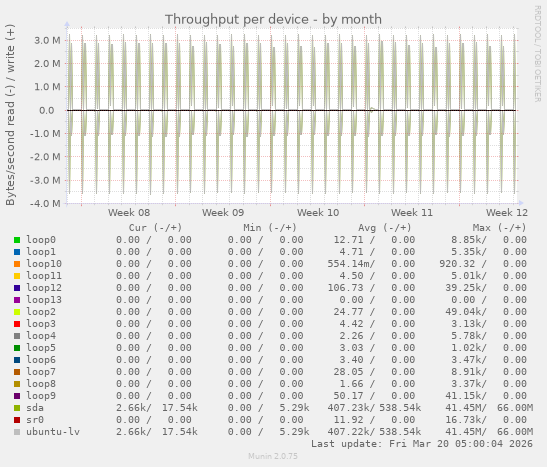Select the loop6 legend label

pyautogui.click(x=41, y=360)
